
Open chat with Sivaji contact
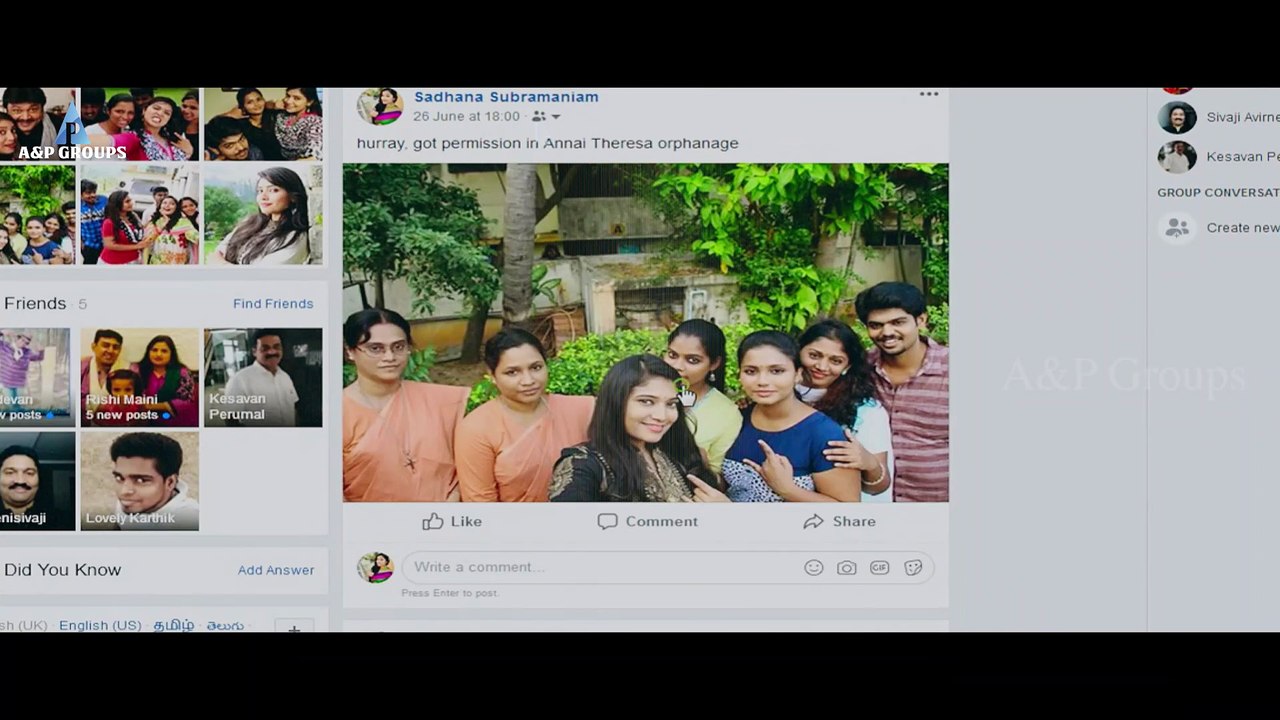tap(1218, 117)
